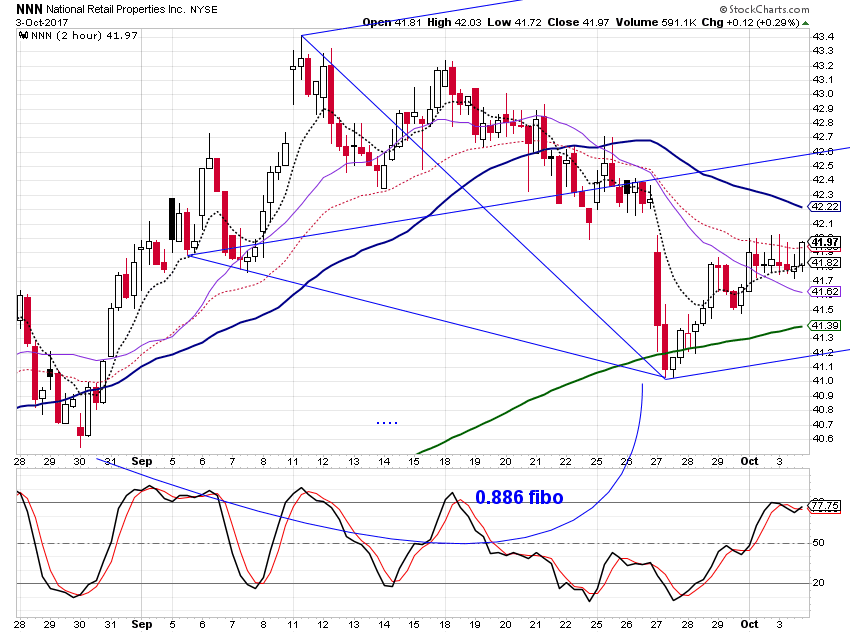Click the green up-arrow next to Chg

[x=806, y=23]
